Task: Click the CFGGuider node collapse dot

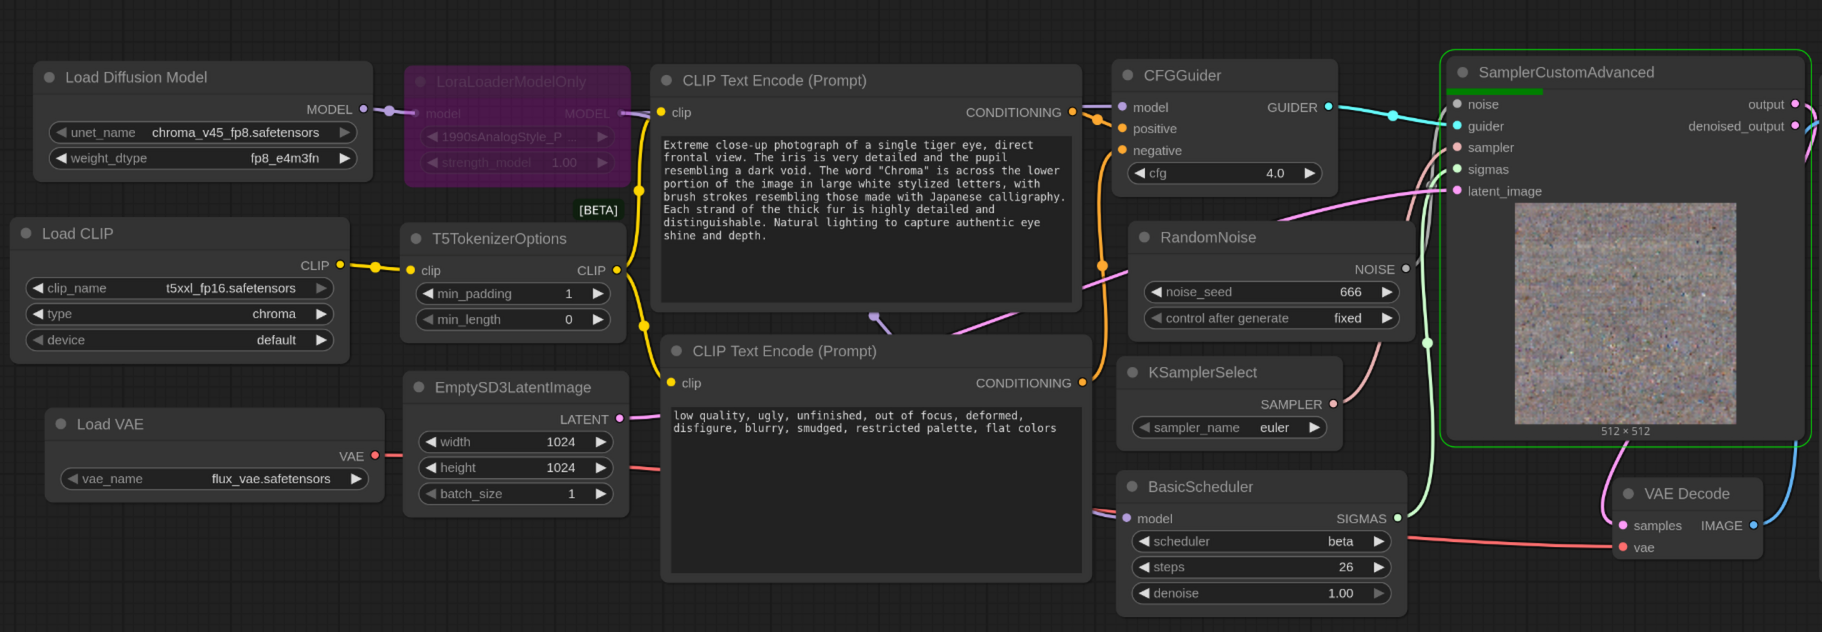Action: coord(1128,75)
